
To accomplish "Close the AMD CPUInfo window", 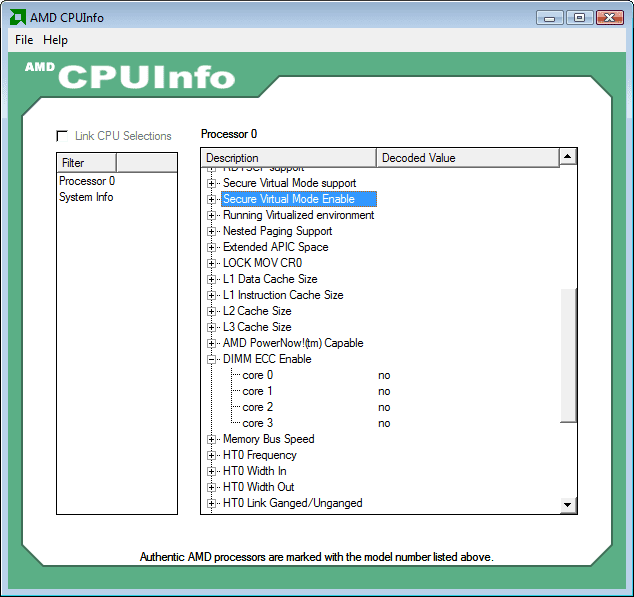I will (x=610, y=18).
